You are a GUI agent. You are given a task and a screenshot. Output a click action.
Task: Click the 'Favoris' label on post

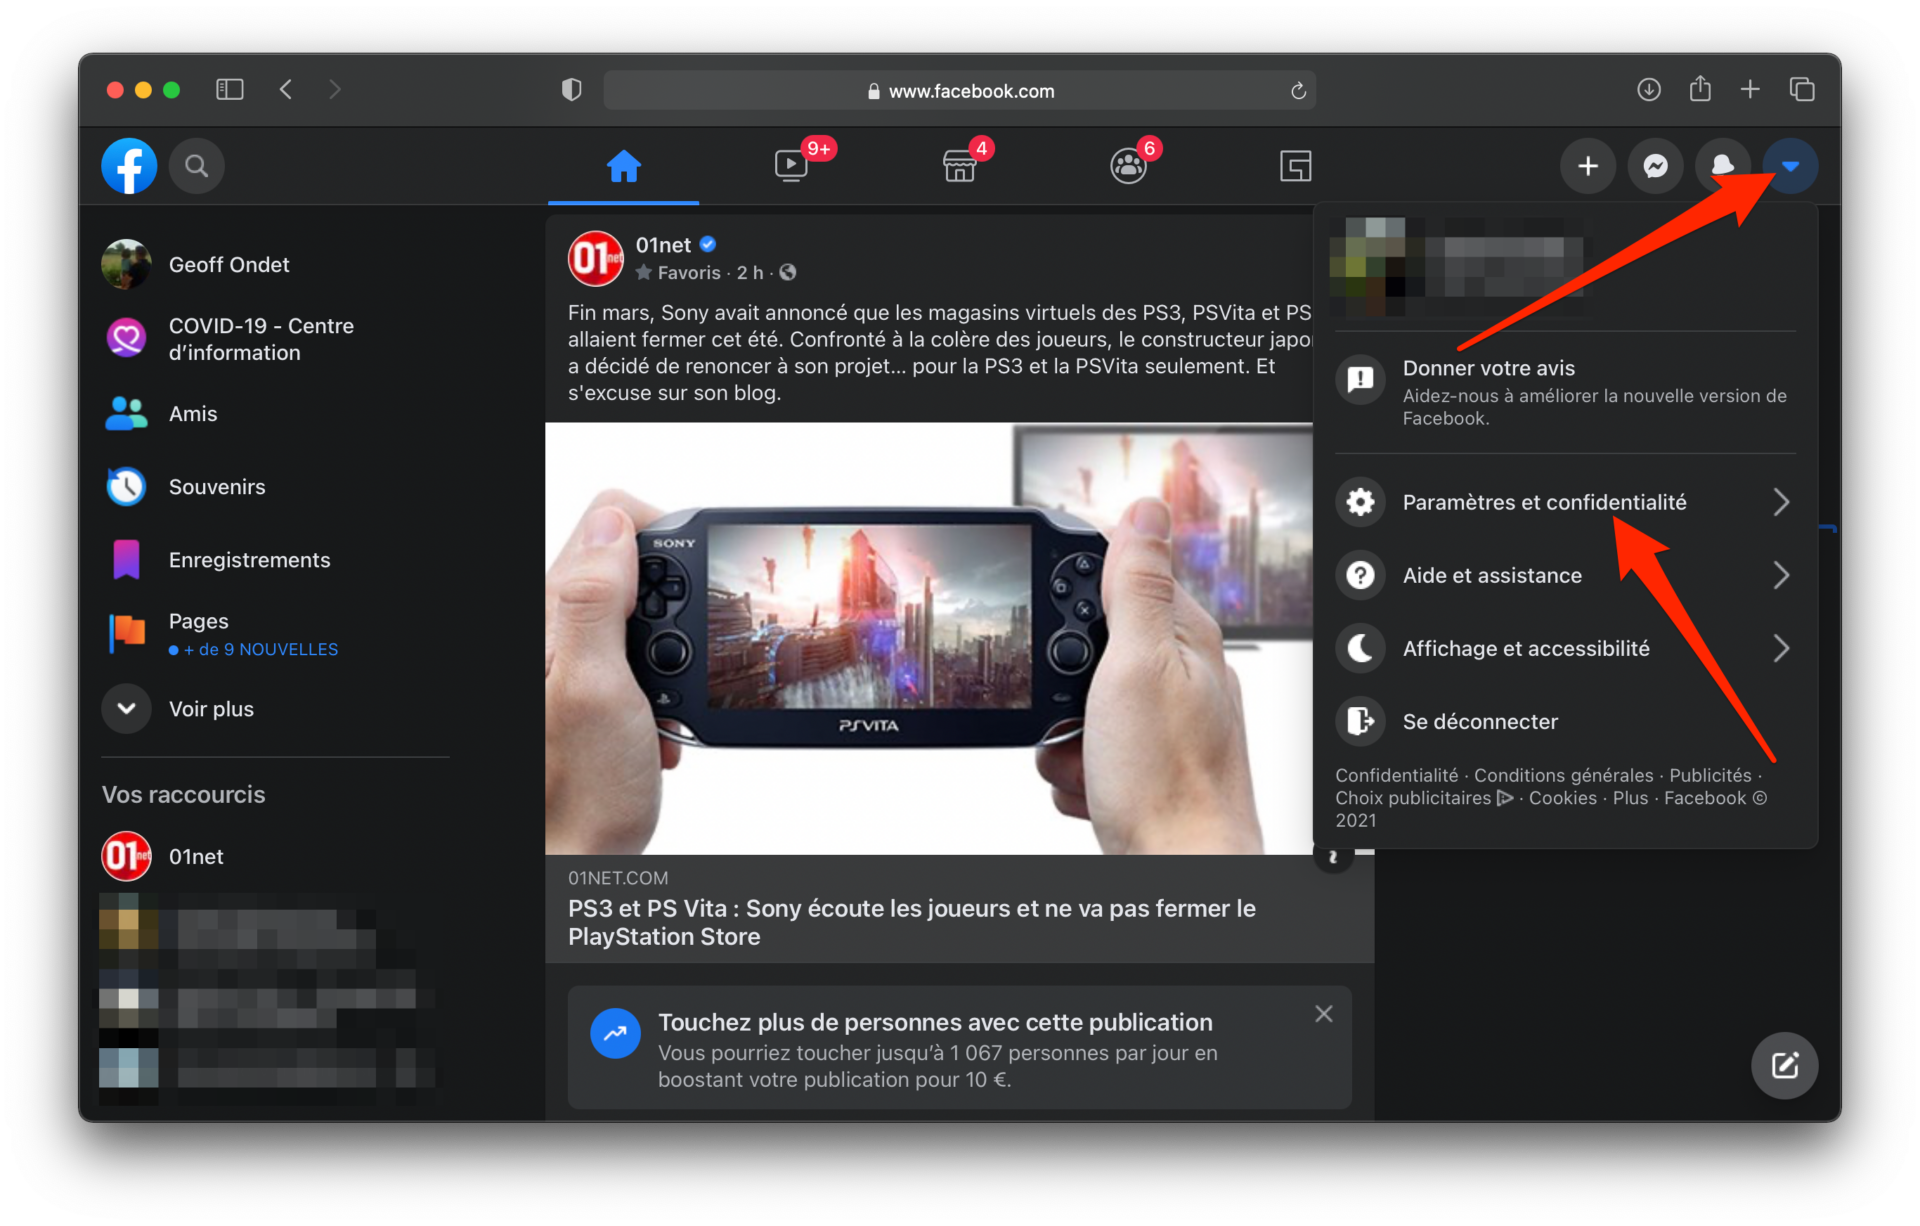click(688, 273)
